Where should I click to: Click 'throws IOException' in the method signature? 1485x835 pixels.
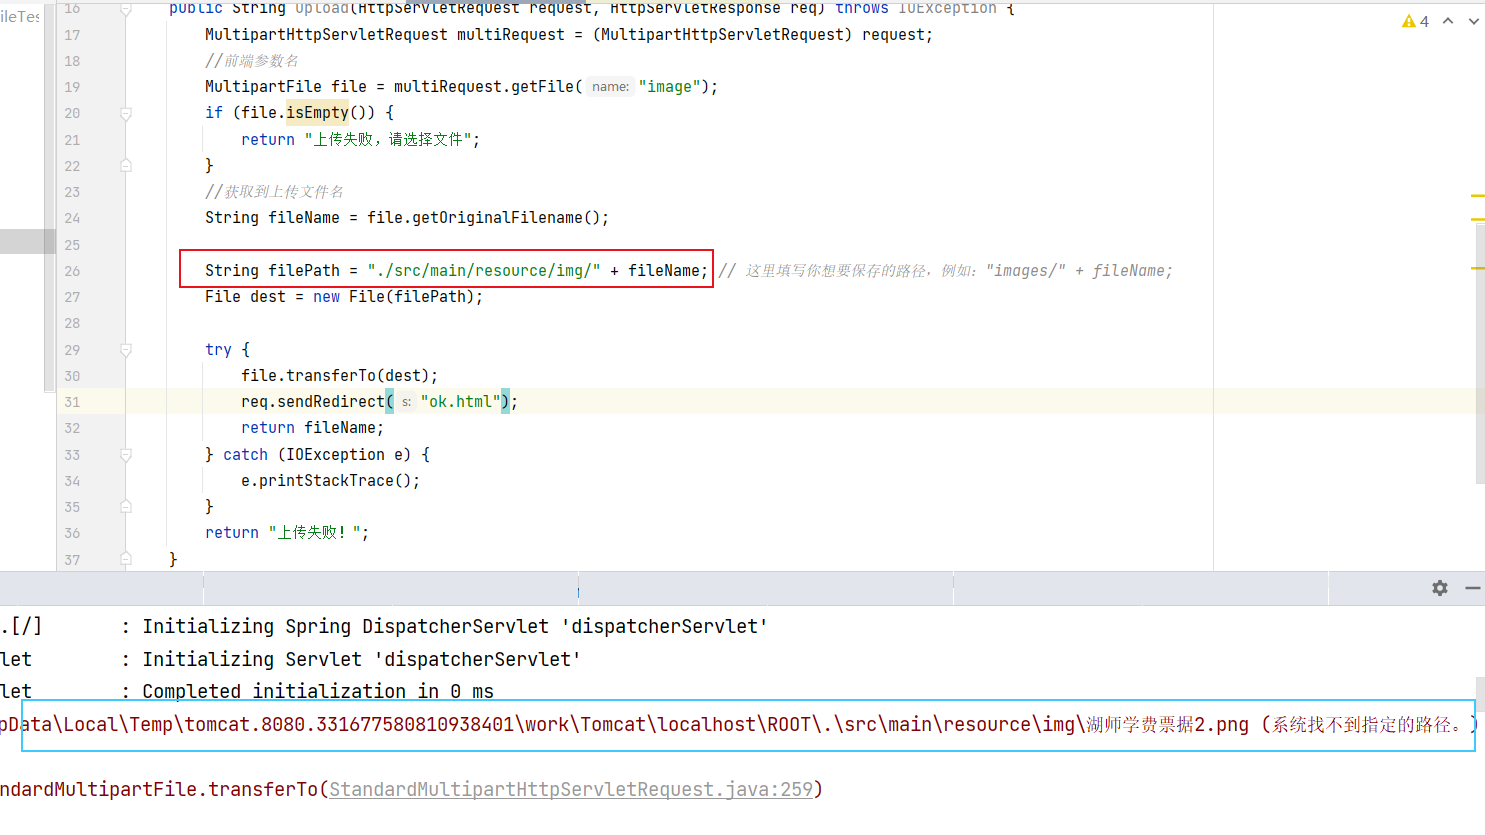tap(916, 8)
